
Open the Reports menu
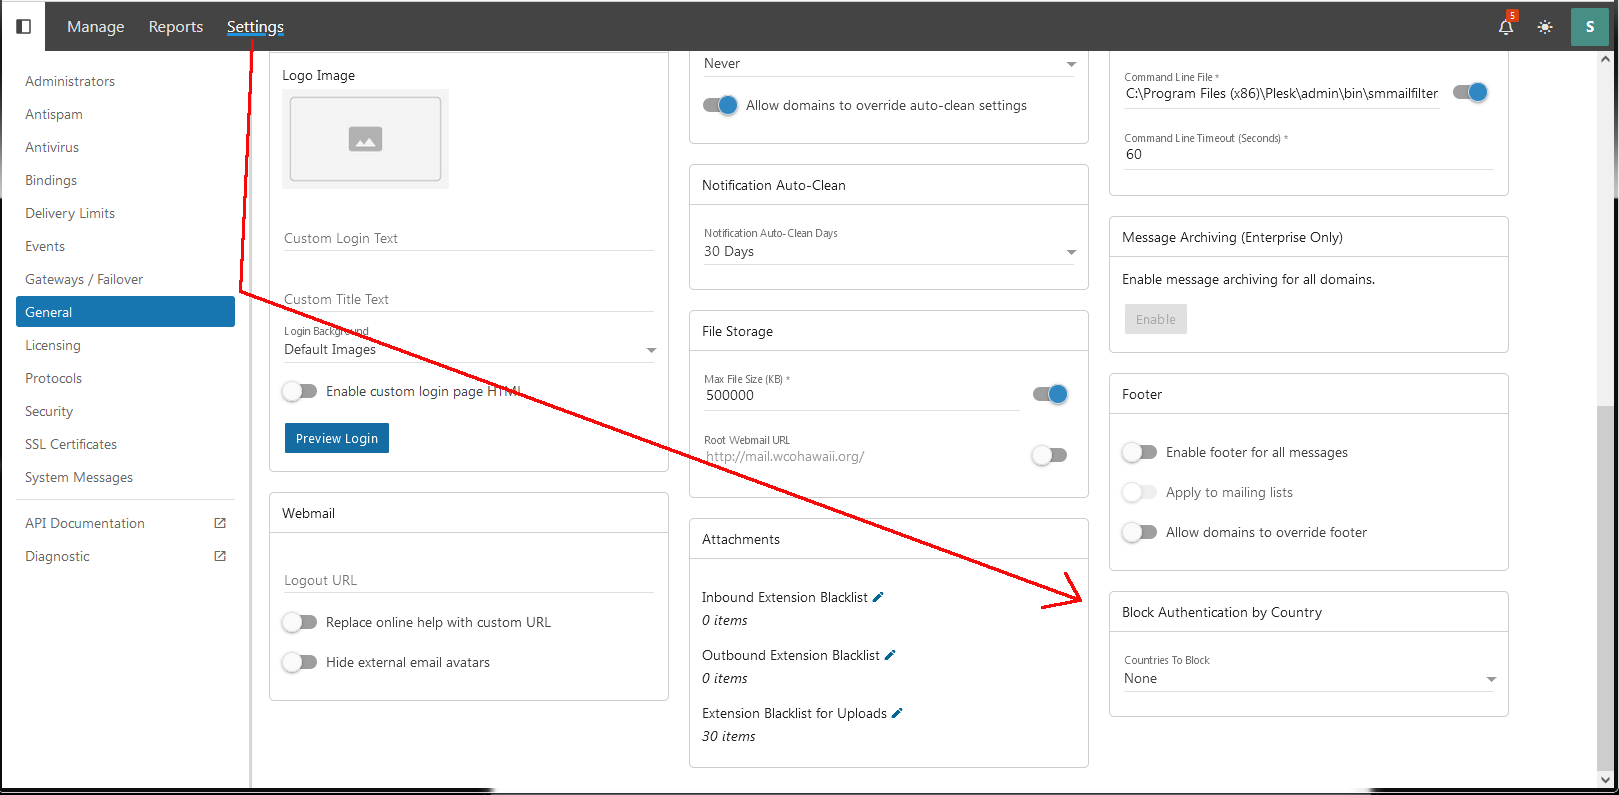[175, 27]
